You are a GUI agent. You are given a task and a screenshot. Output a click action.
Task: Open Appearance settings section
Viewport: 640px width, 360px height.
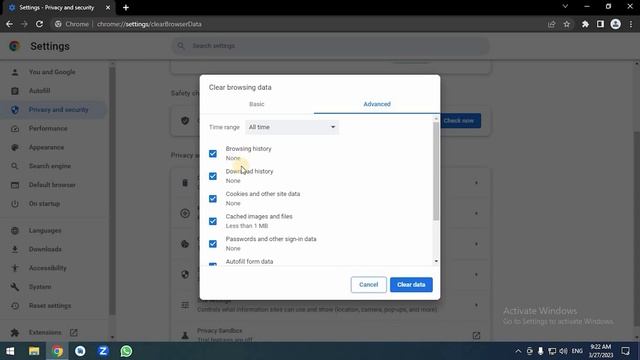point(46,147)
